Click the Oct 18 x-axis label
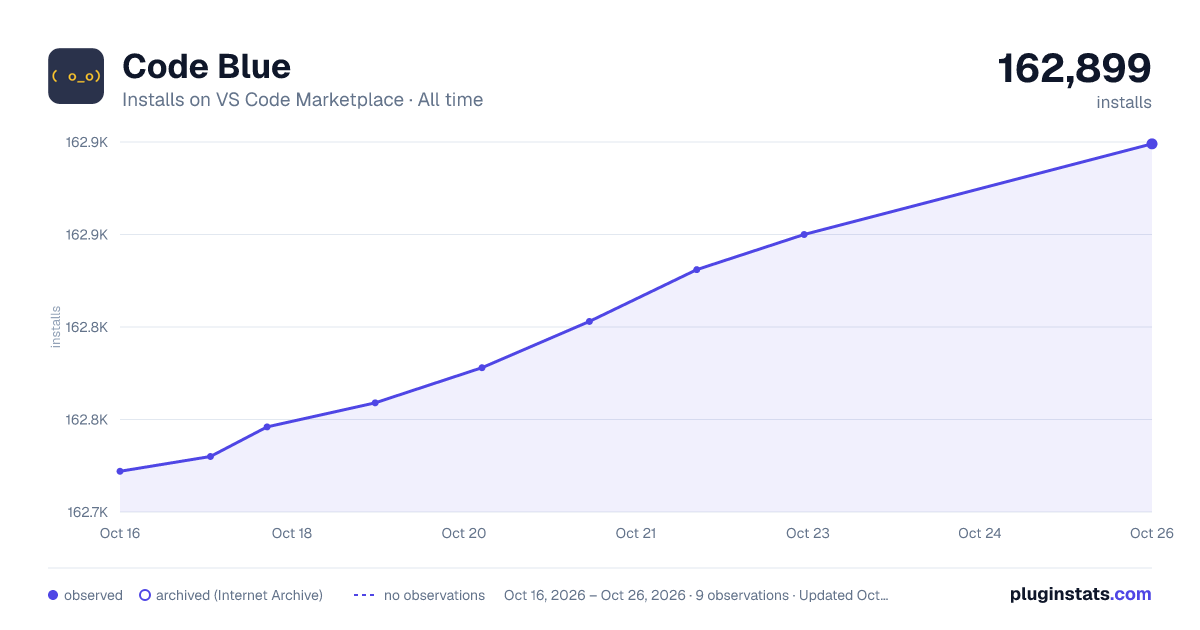The height and width of the screenshot is (630, 1200). (292, 533)
